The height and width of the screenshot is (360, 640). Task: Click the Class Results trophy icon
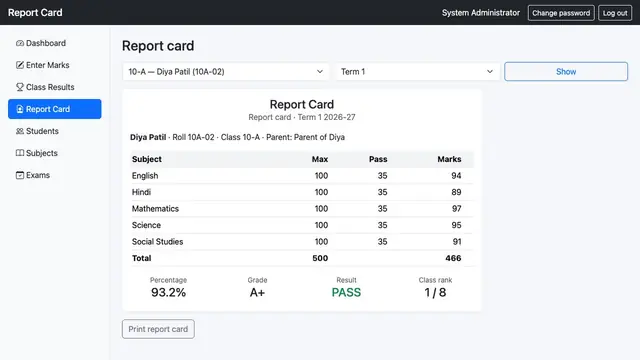pyautogui.click(x=20, y=87)
